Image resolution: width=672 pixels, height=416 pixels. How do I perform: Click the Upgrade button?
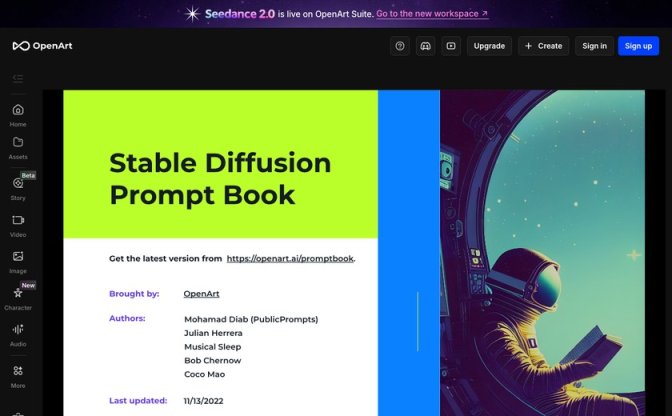tap(489, 46)
